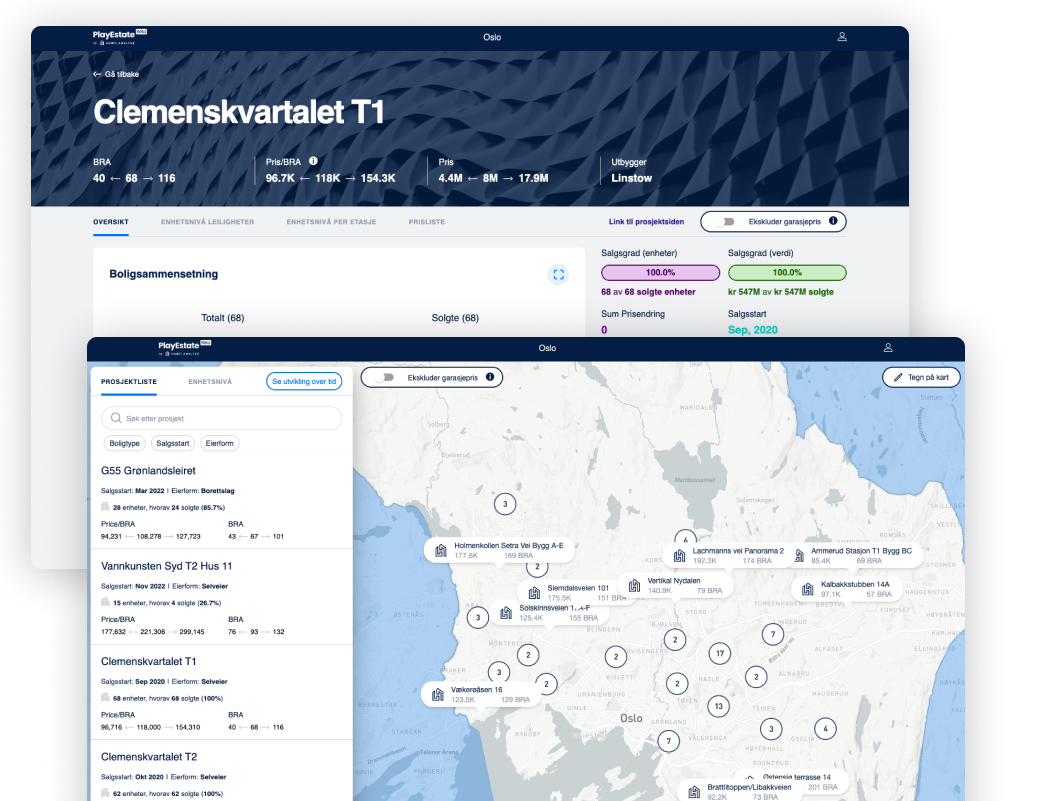1053x801 pixels.
Task: Click 'Solgte (68)' chart label
Action: click(x=455, y=318)
